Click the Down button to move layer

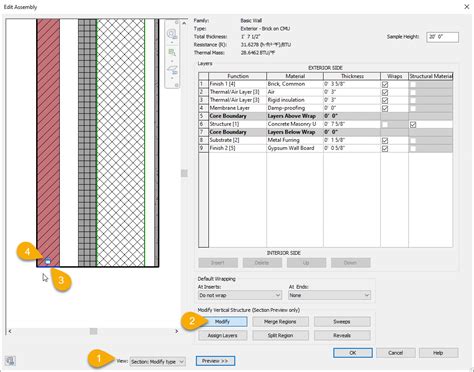click(350, 263)
